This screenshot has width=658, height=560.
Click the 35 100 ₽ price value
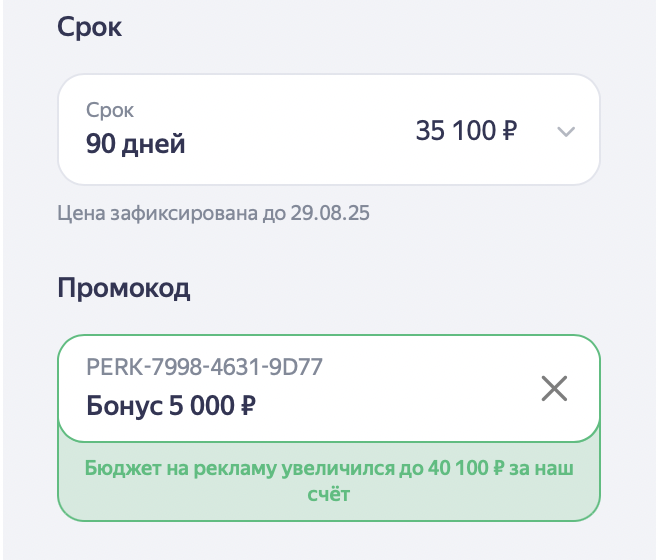tap(466, 130)
